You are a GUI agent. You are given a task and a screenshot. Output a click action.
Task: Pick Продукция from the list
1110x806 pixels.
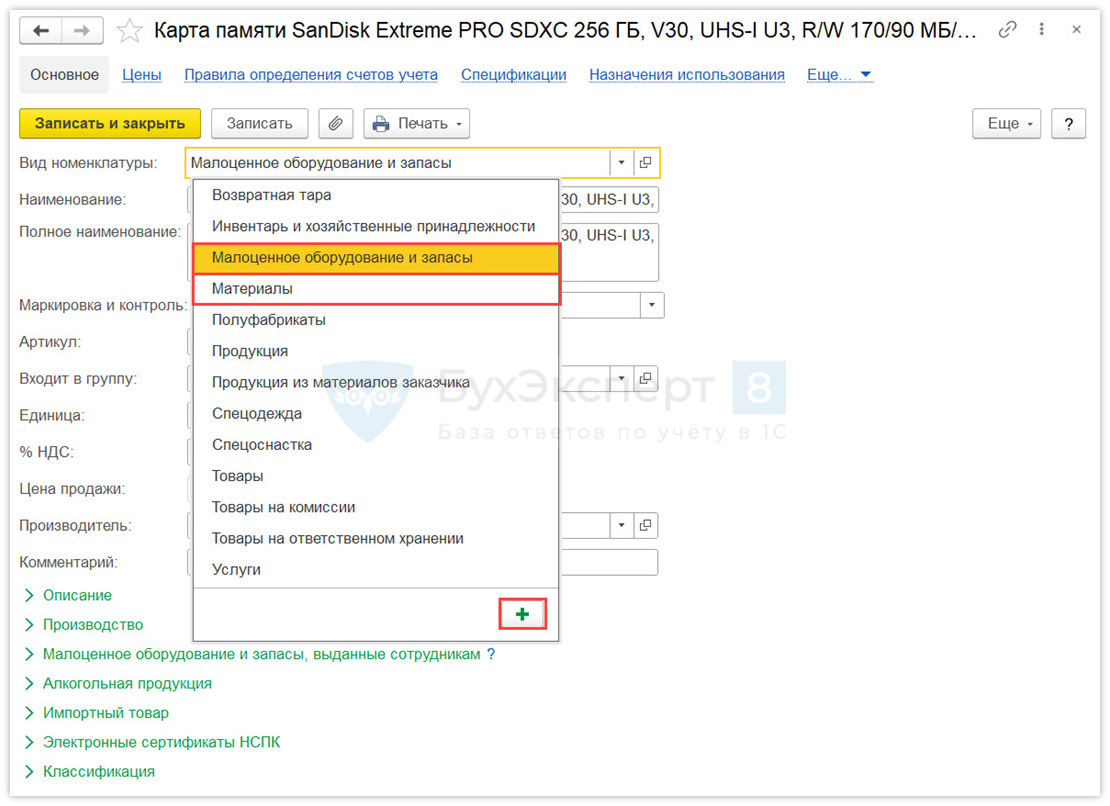tap(376, 351)
